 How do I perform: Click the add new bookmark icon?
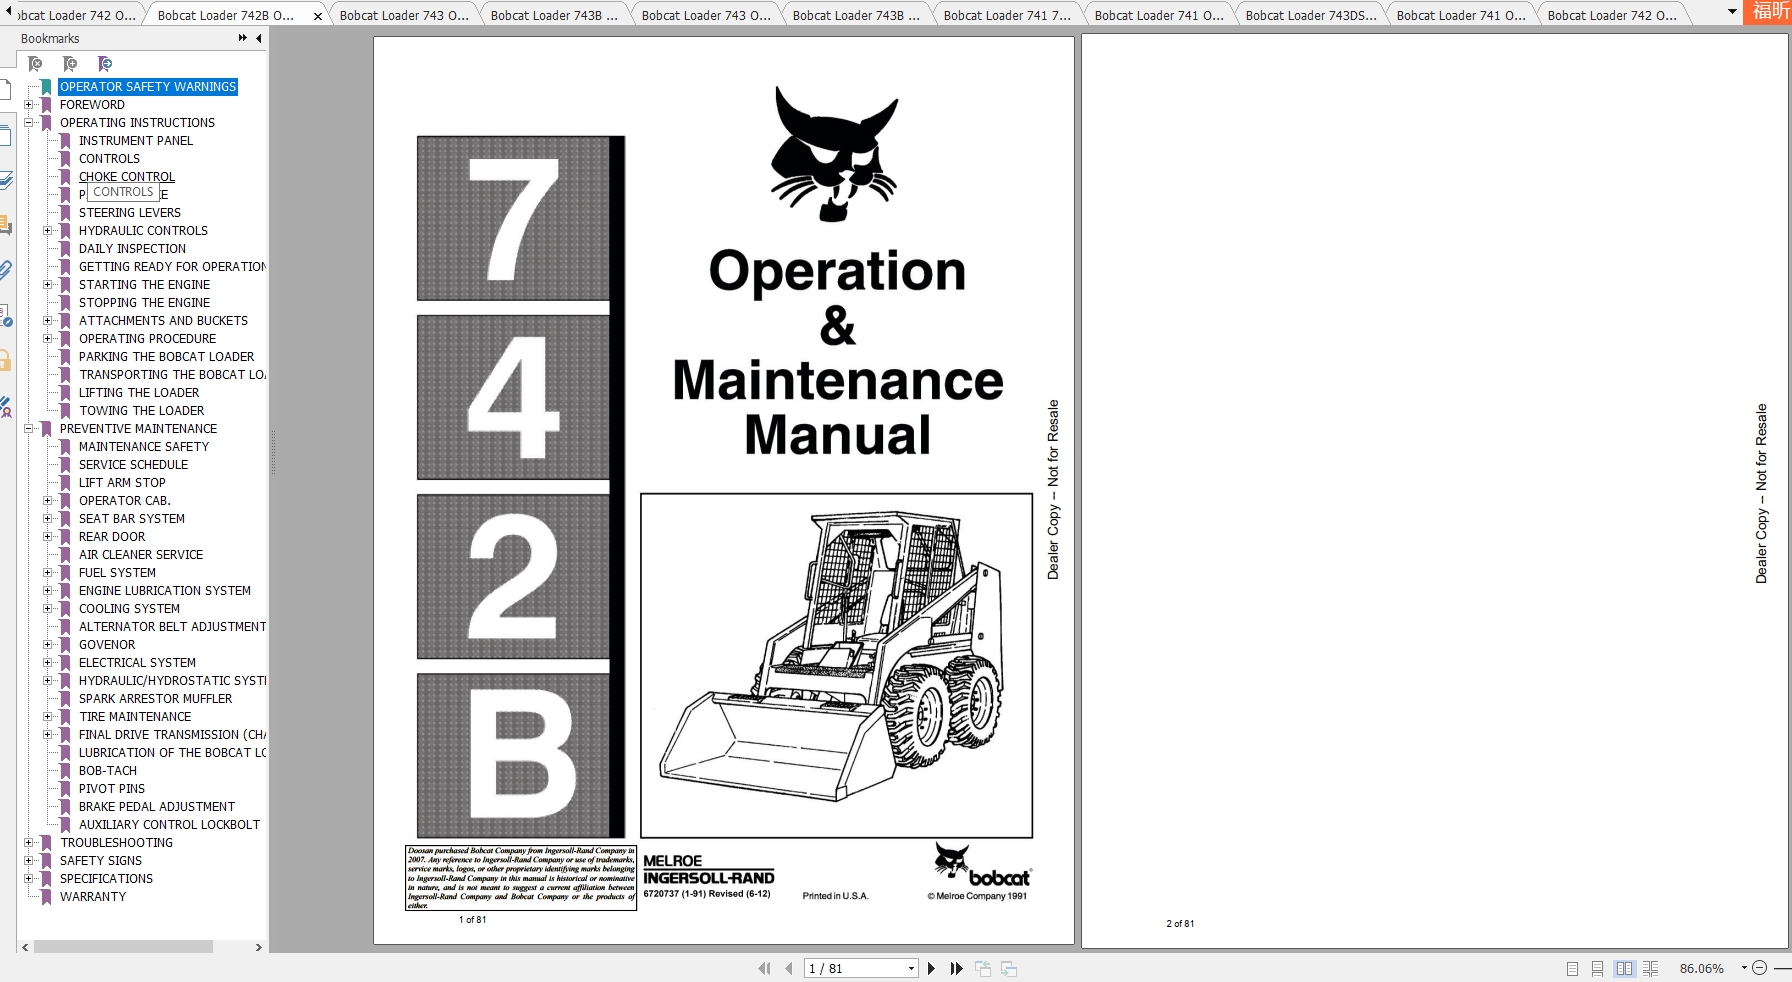(x=71, y=63)
